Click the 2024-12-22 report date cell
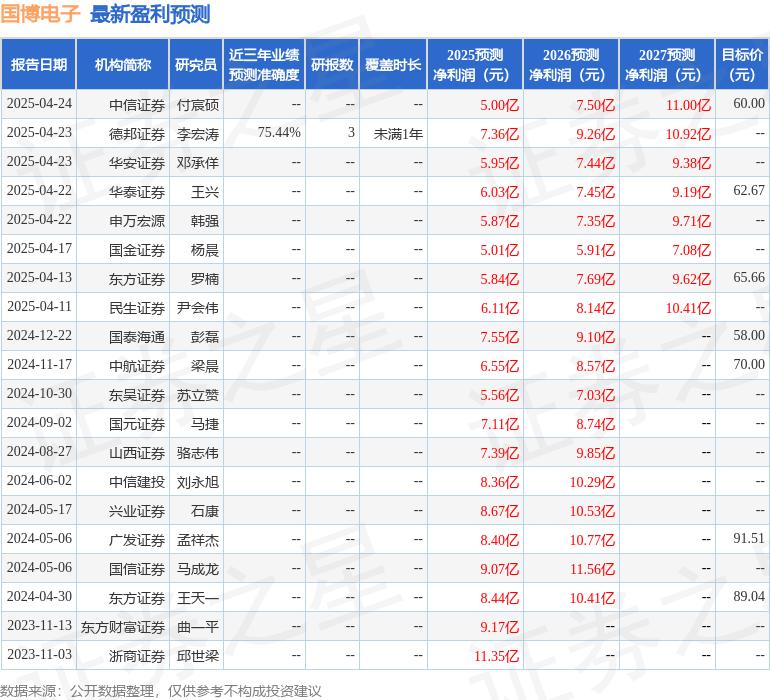The image size is (770, 700). (x=39, y=336)
